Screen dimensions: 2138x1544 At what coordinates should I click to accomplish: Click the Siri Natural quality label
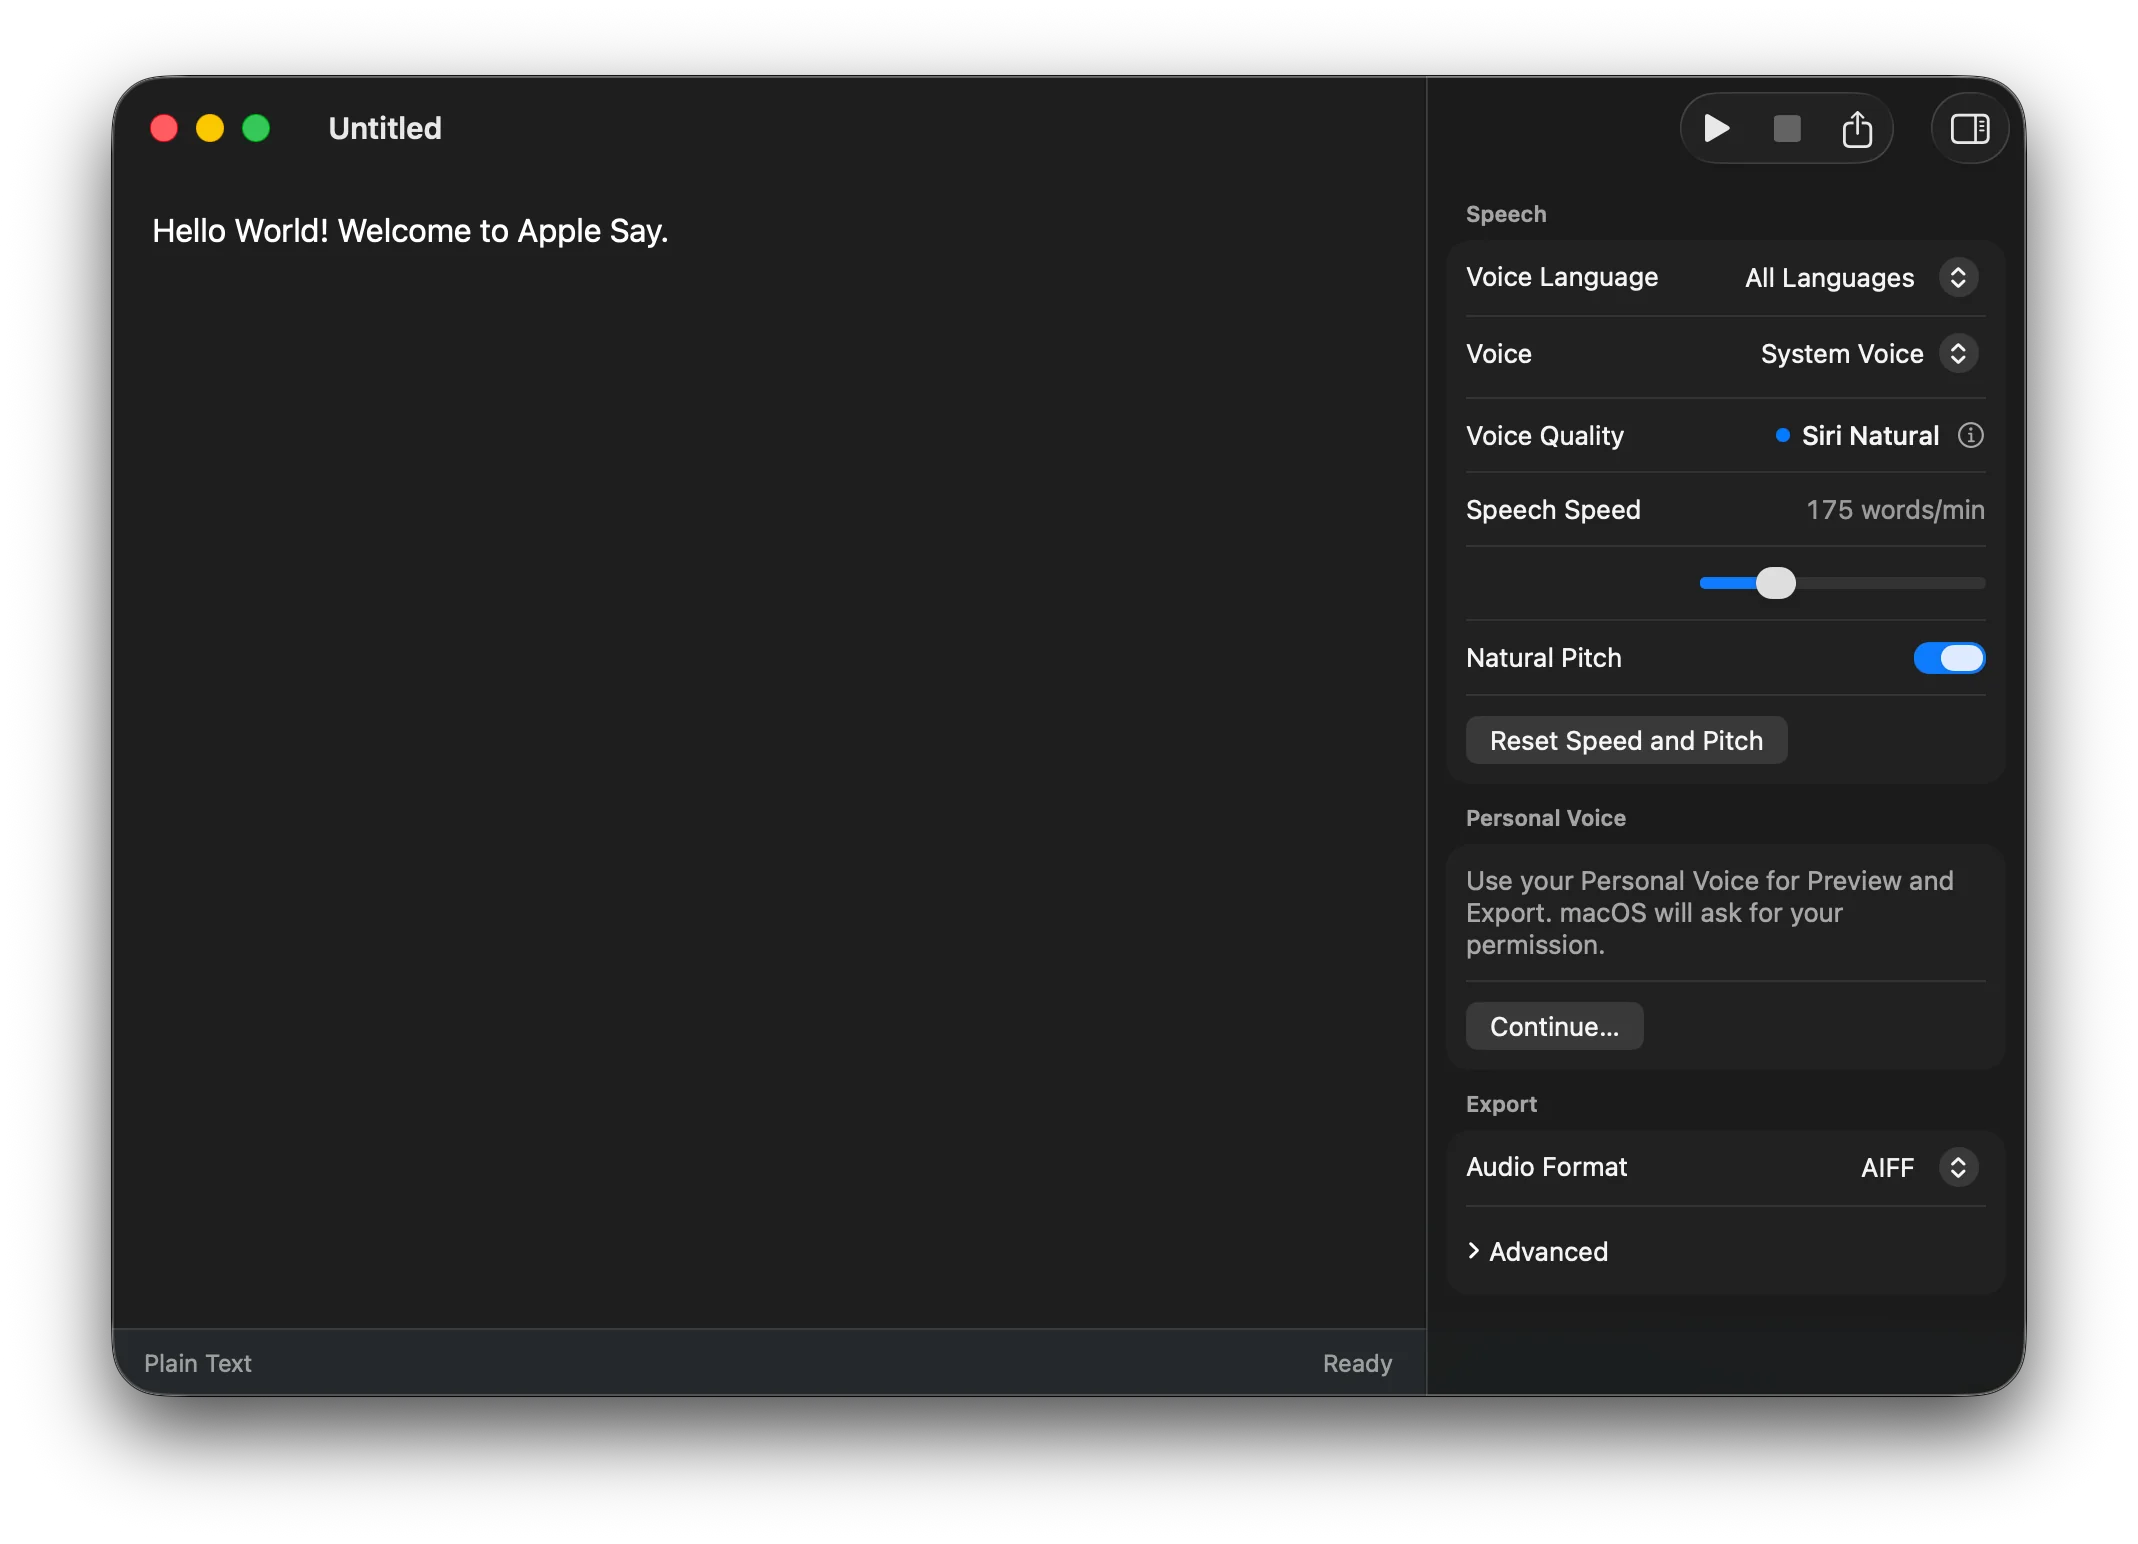point(1870,435)
